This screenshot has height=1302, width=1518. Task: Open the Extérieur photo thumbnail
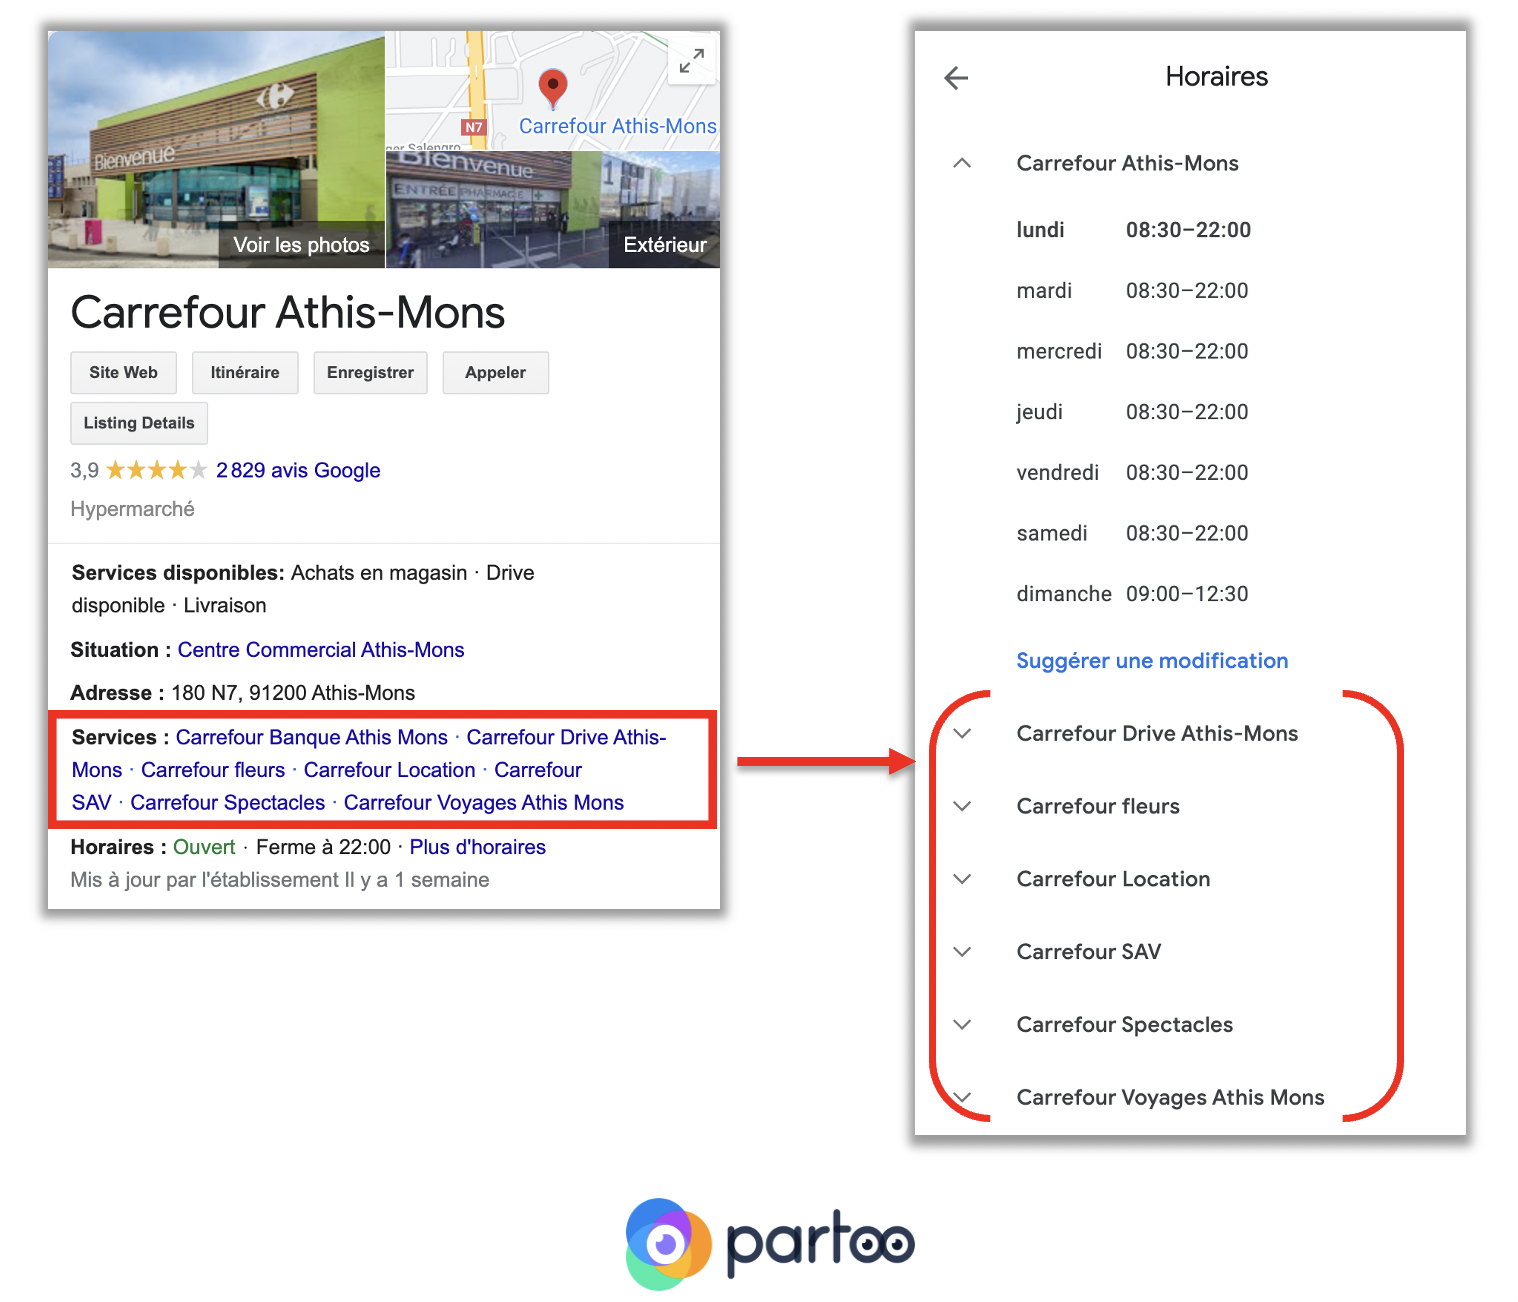[x=553, y=210]
